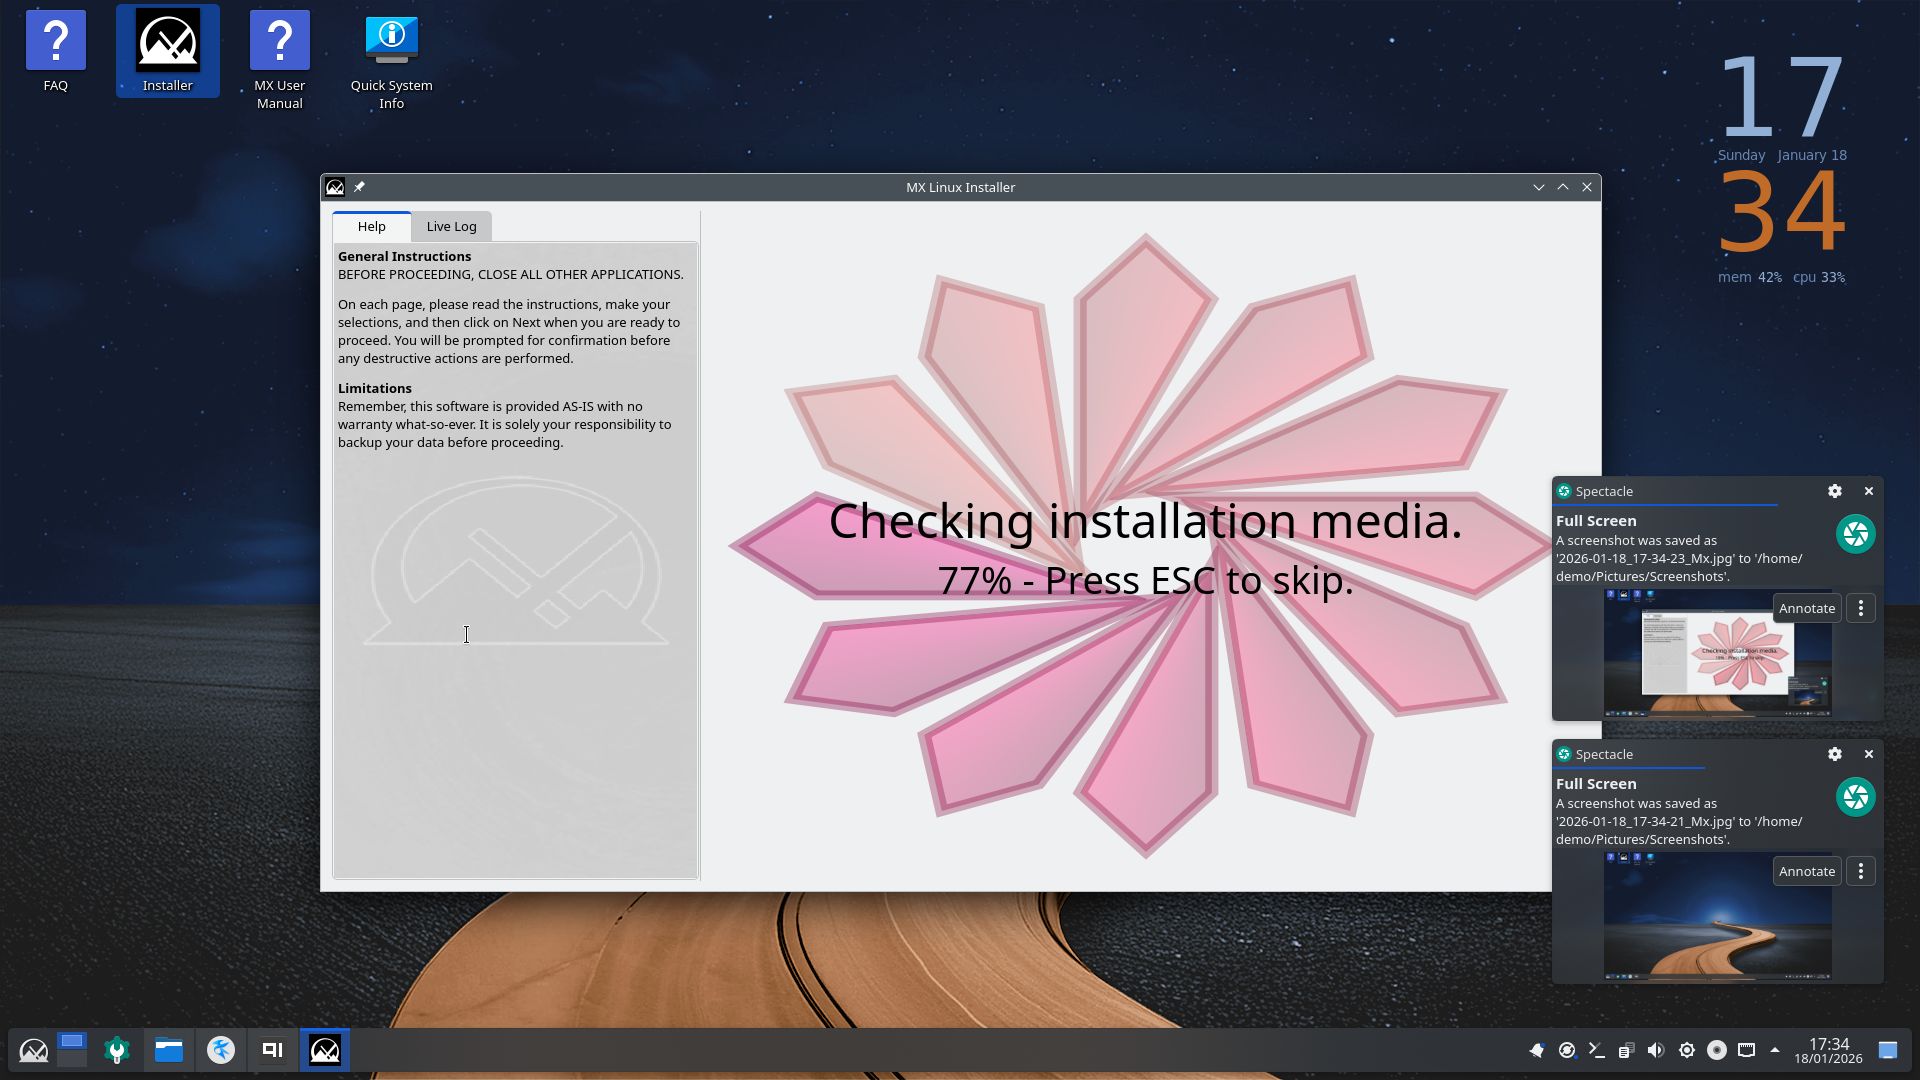This screenshot has height=1080, width=1920.
Task: Switch virtual desktop using the pager
Action: point(72,1050)
